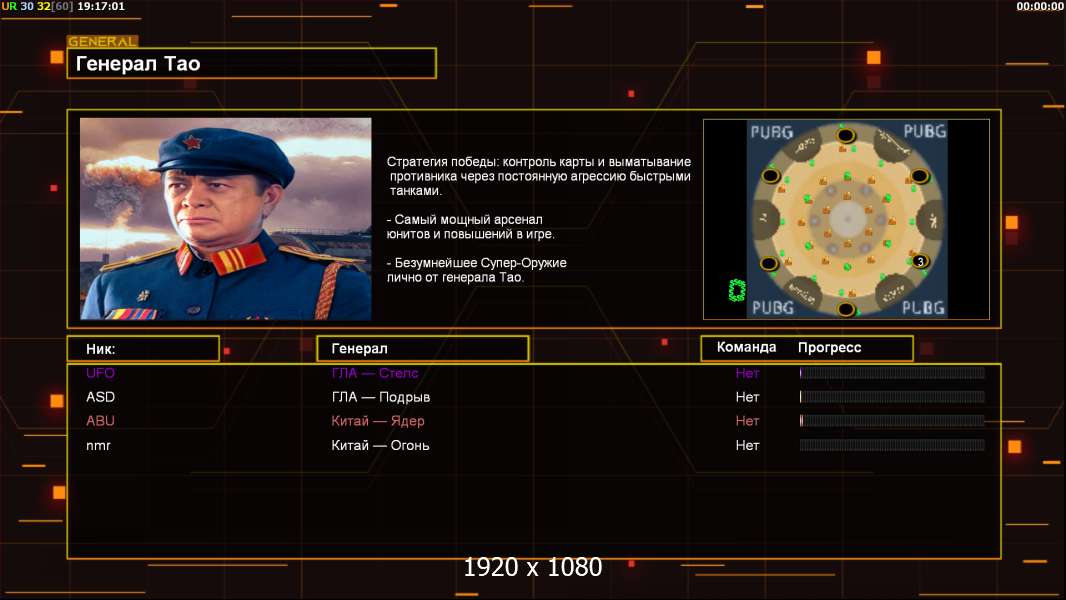Pick the upper-right black start spot on minimap
Screen dimensions: 1066x600
pyautogui.click(x=919, y=176)
